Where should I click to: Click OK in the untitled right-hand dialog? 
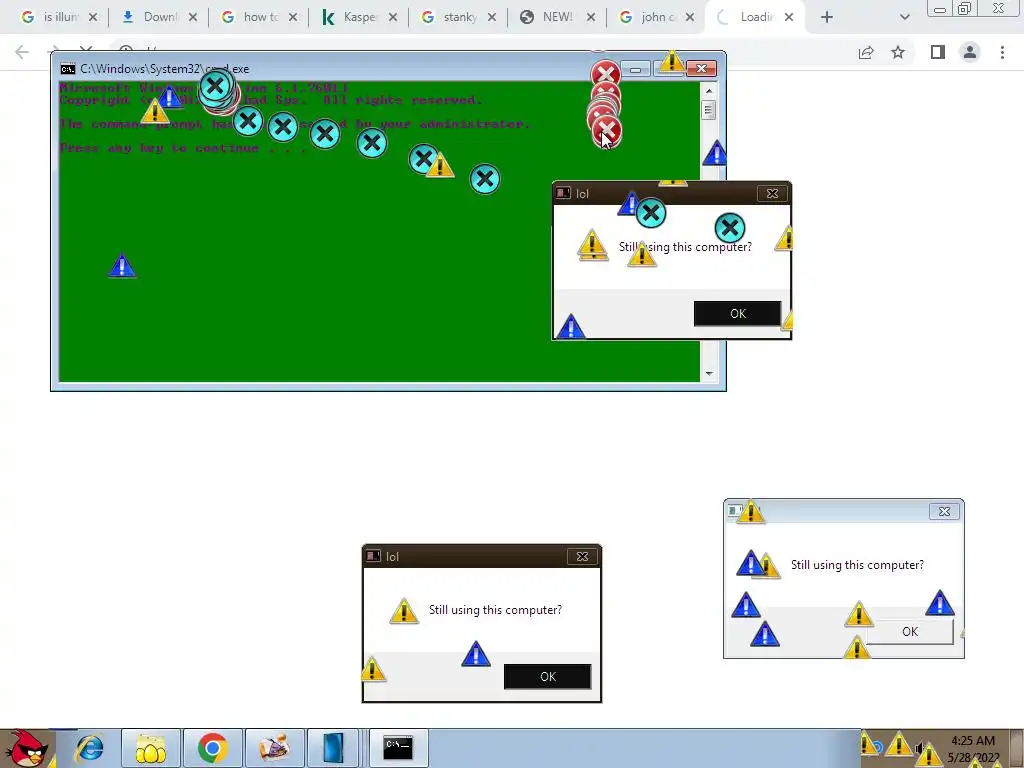[910, 632]
